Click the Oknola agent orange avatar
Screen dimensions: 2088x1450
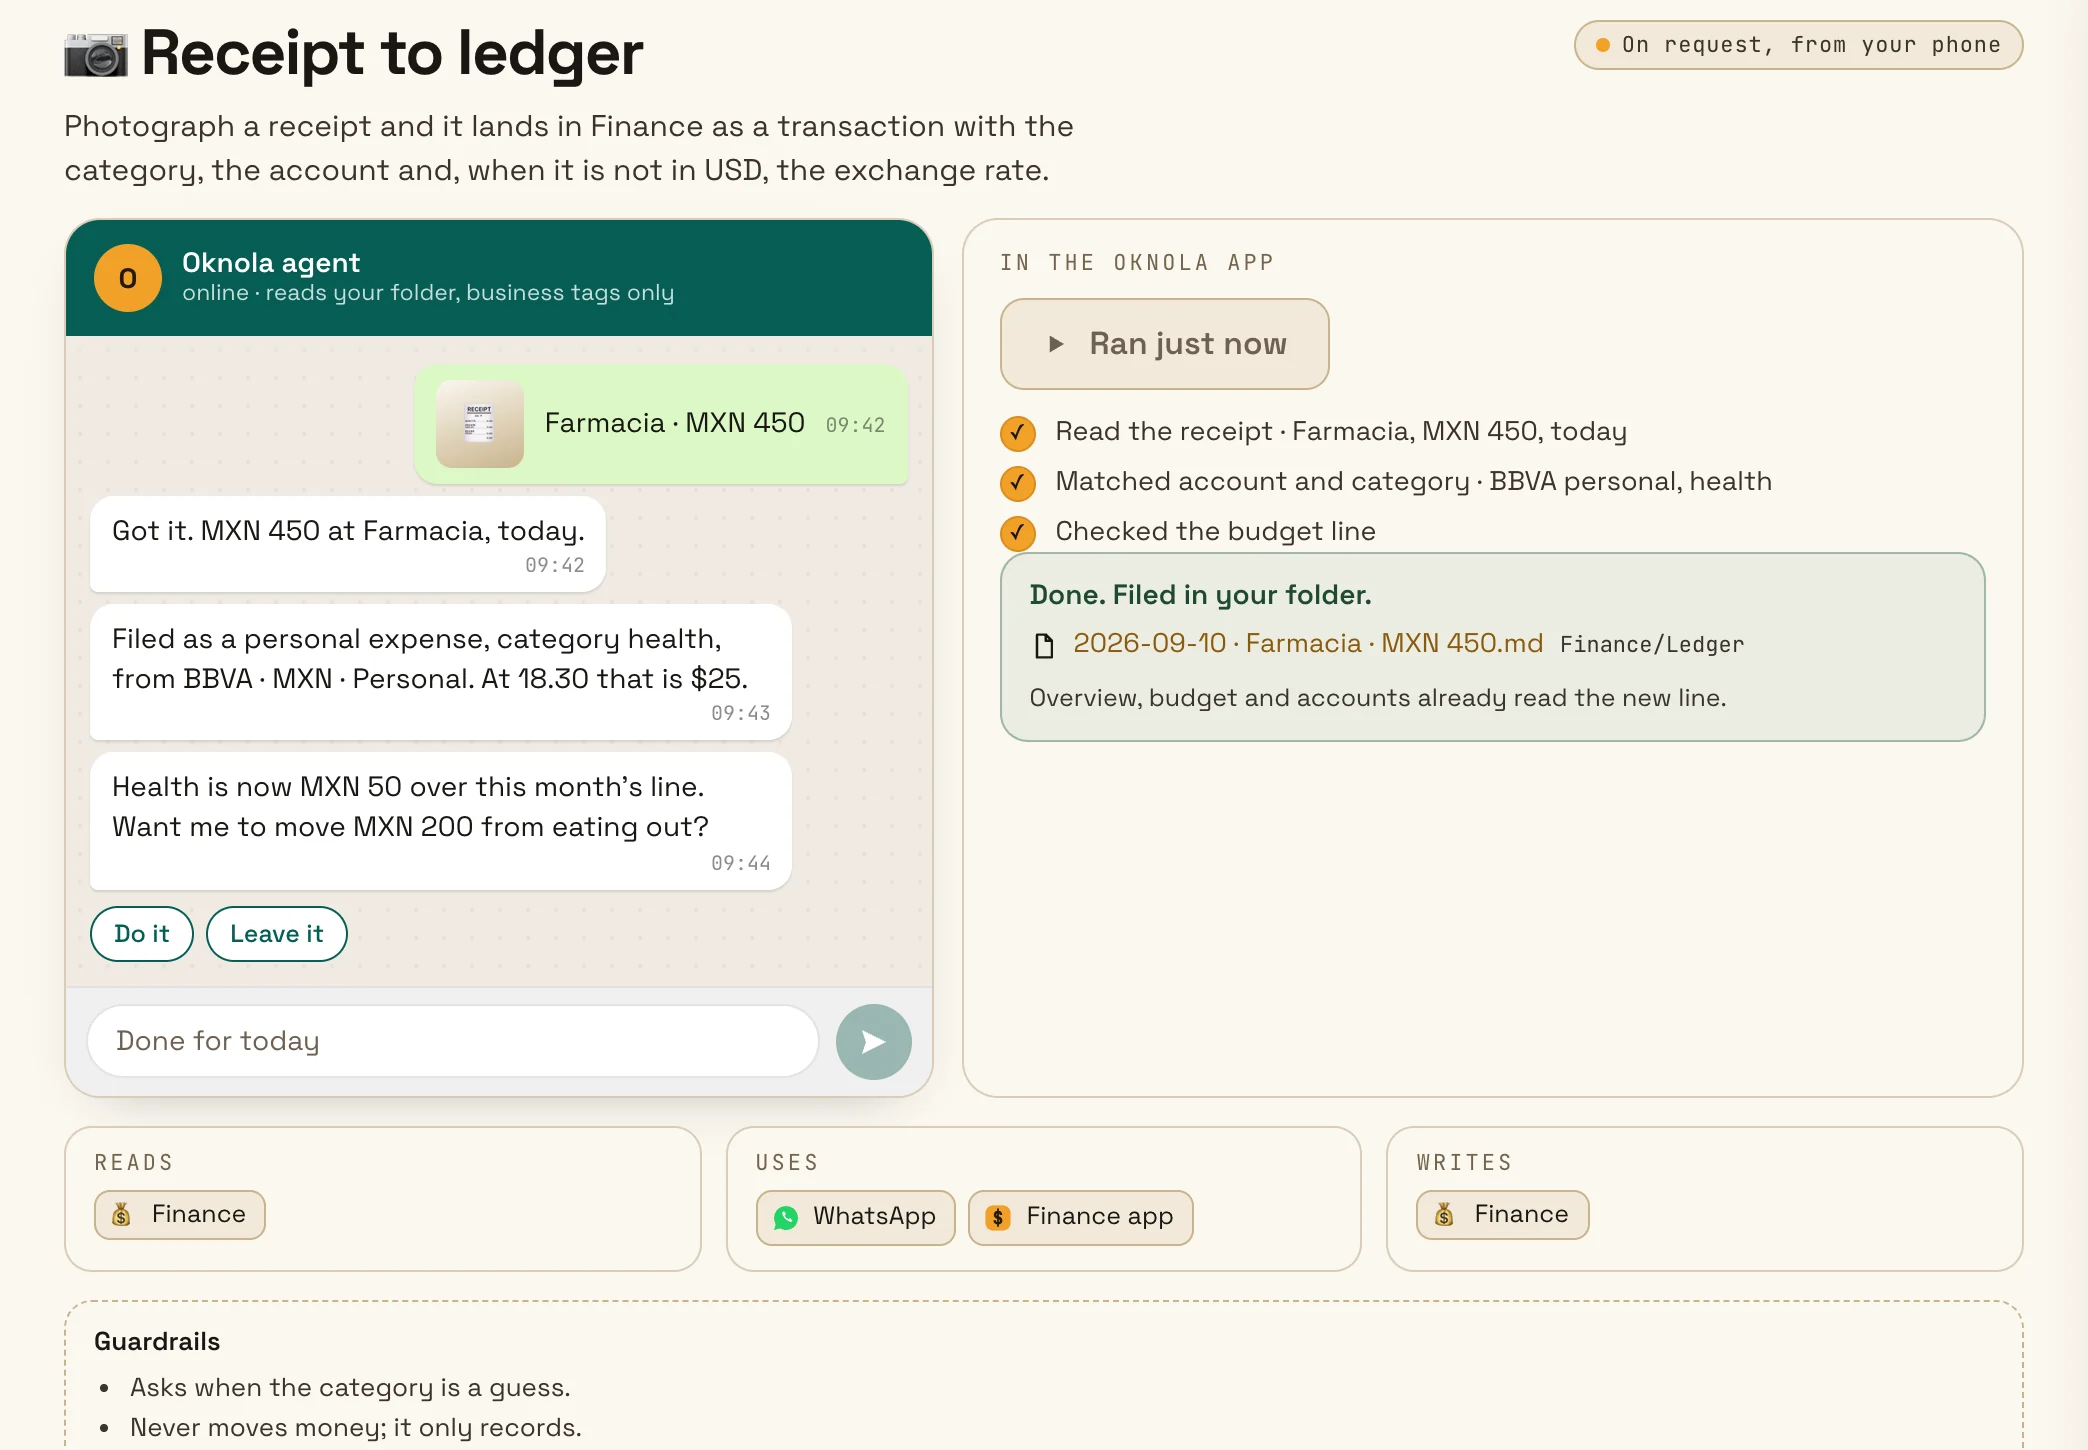[128, 278]
